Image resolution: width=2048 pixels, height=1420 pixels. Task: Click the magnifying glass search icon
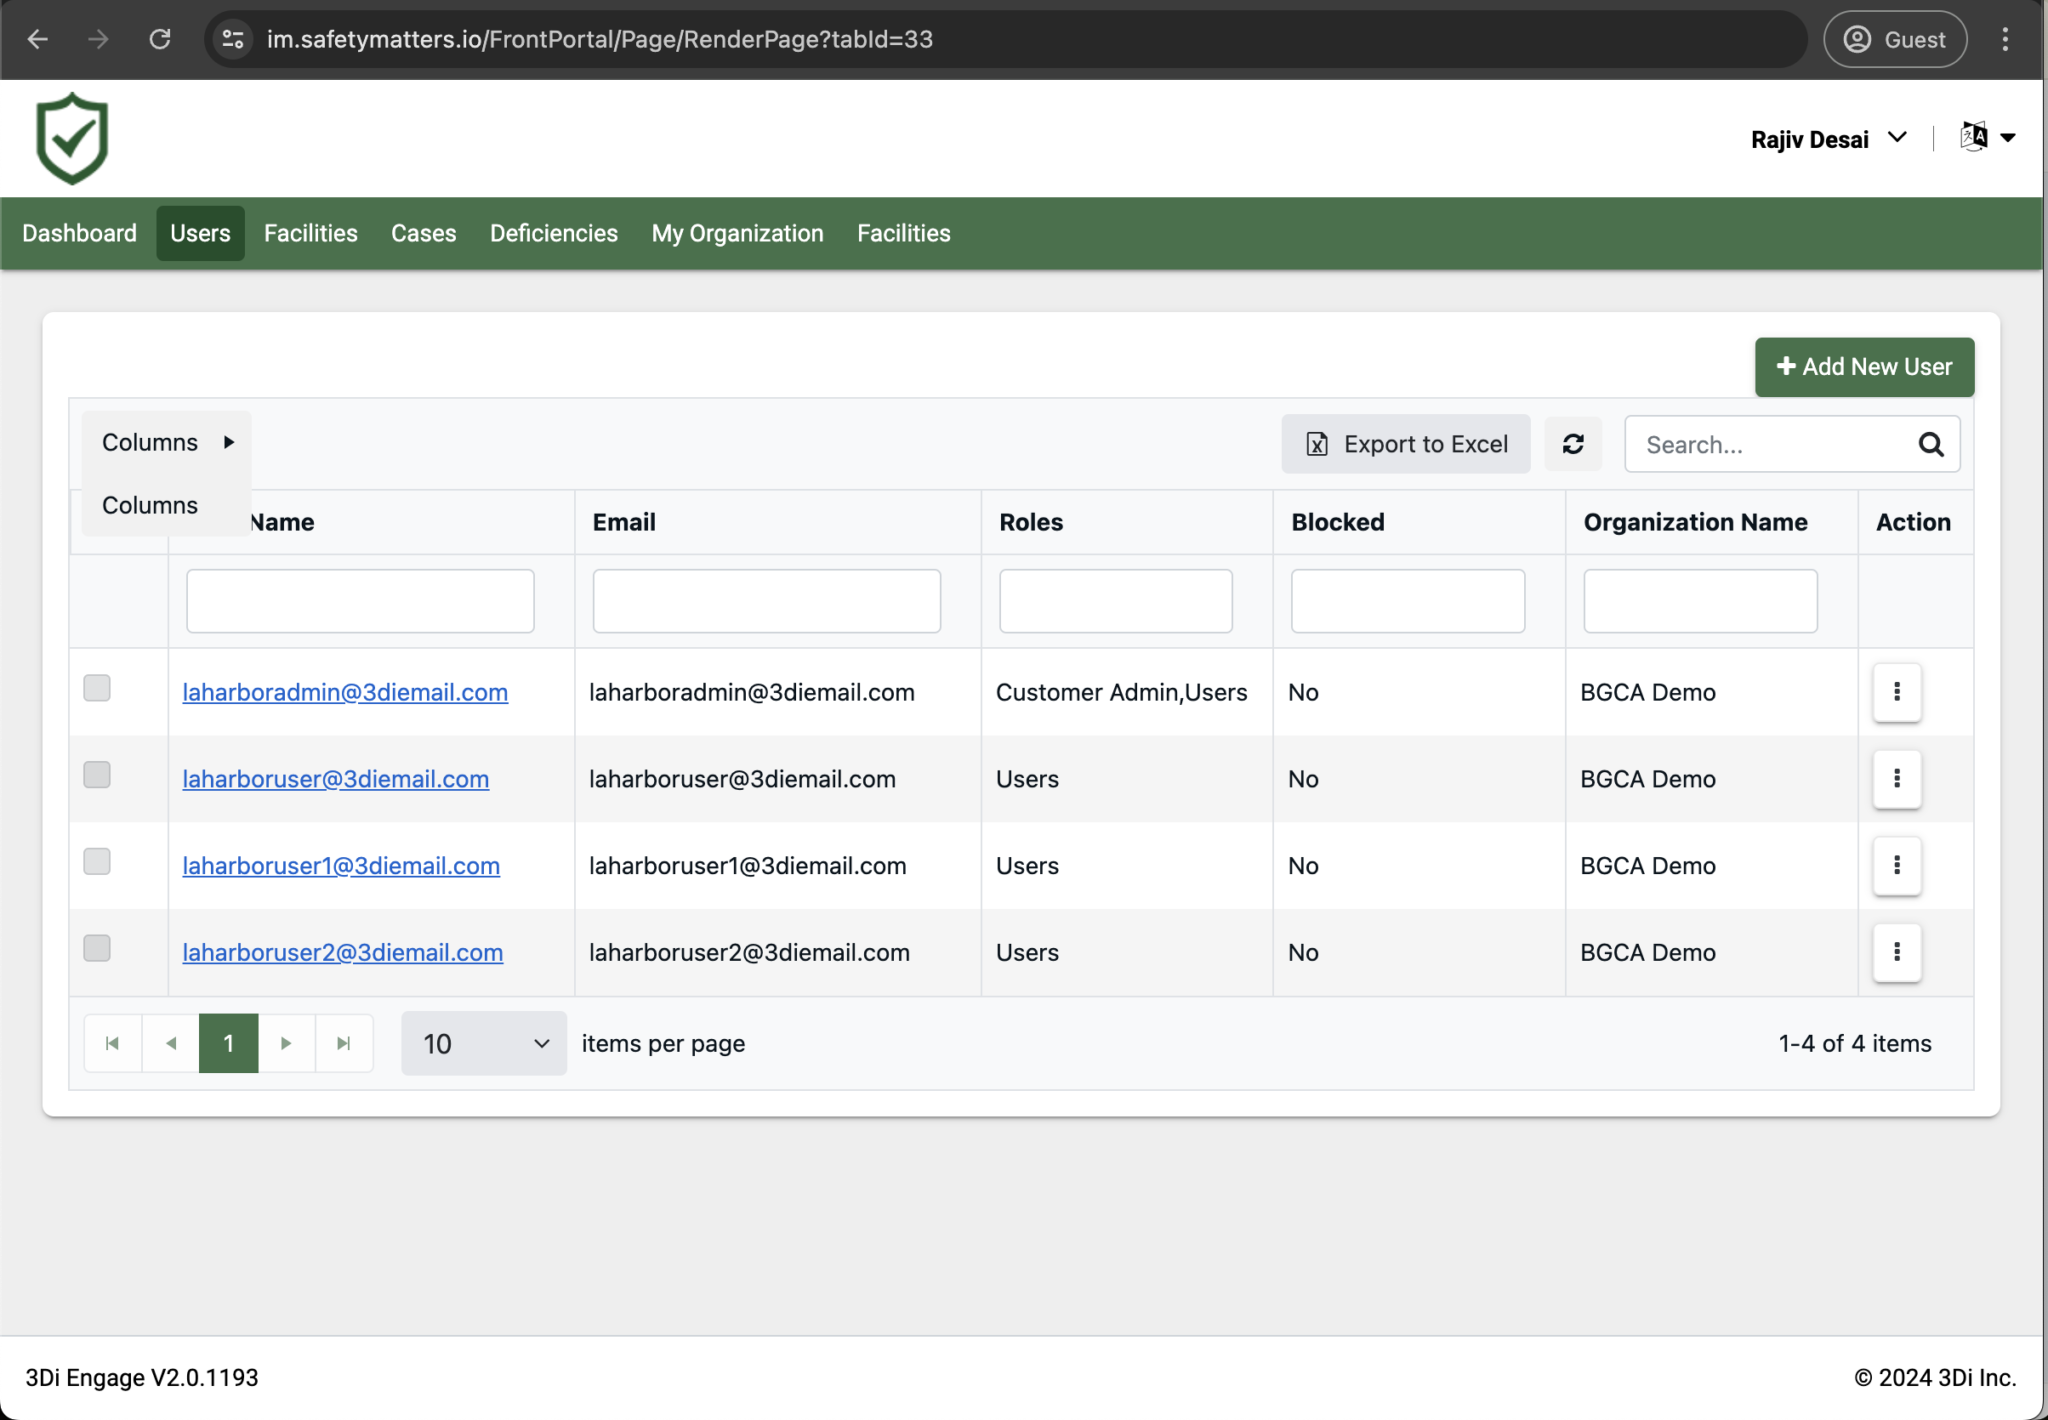[x=1931, y=444]
